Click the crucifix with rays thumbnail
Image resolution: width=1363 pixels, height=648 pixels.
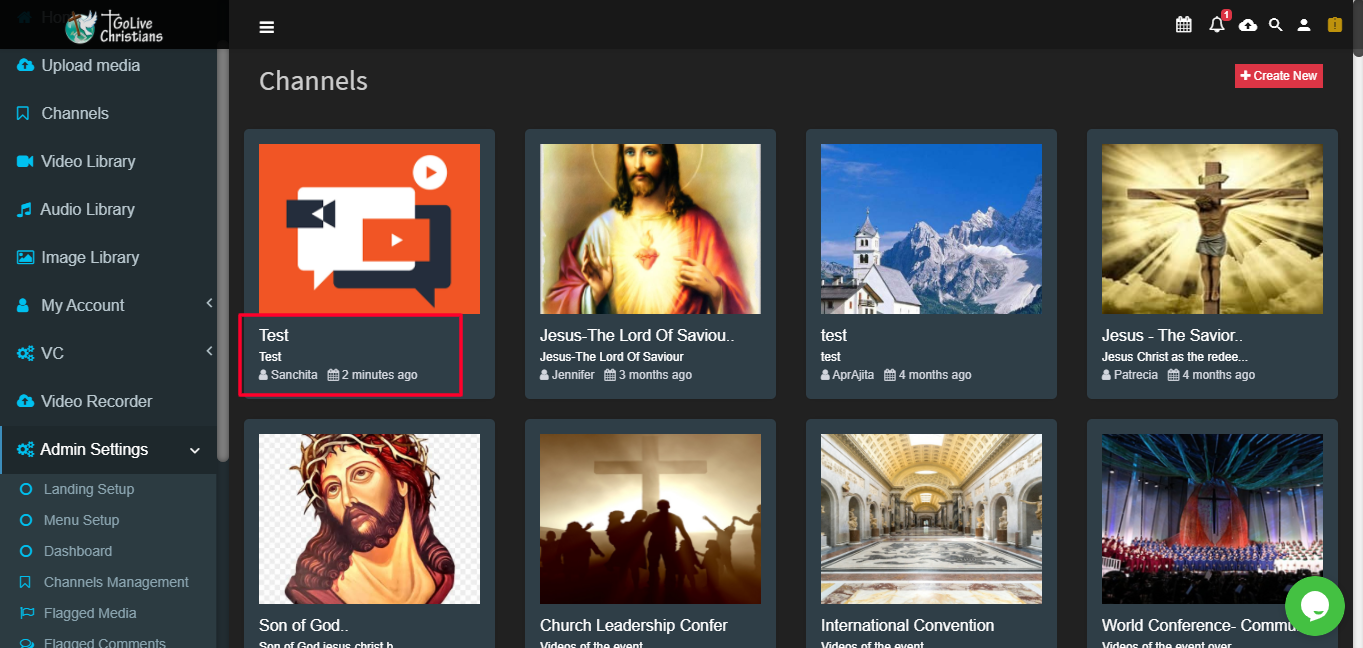point(1212,229)
